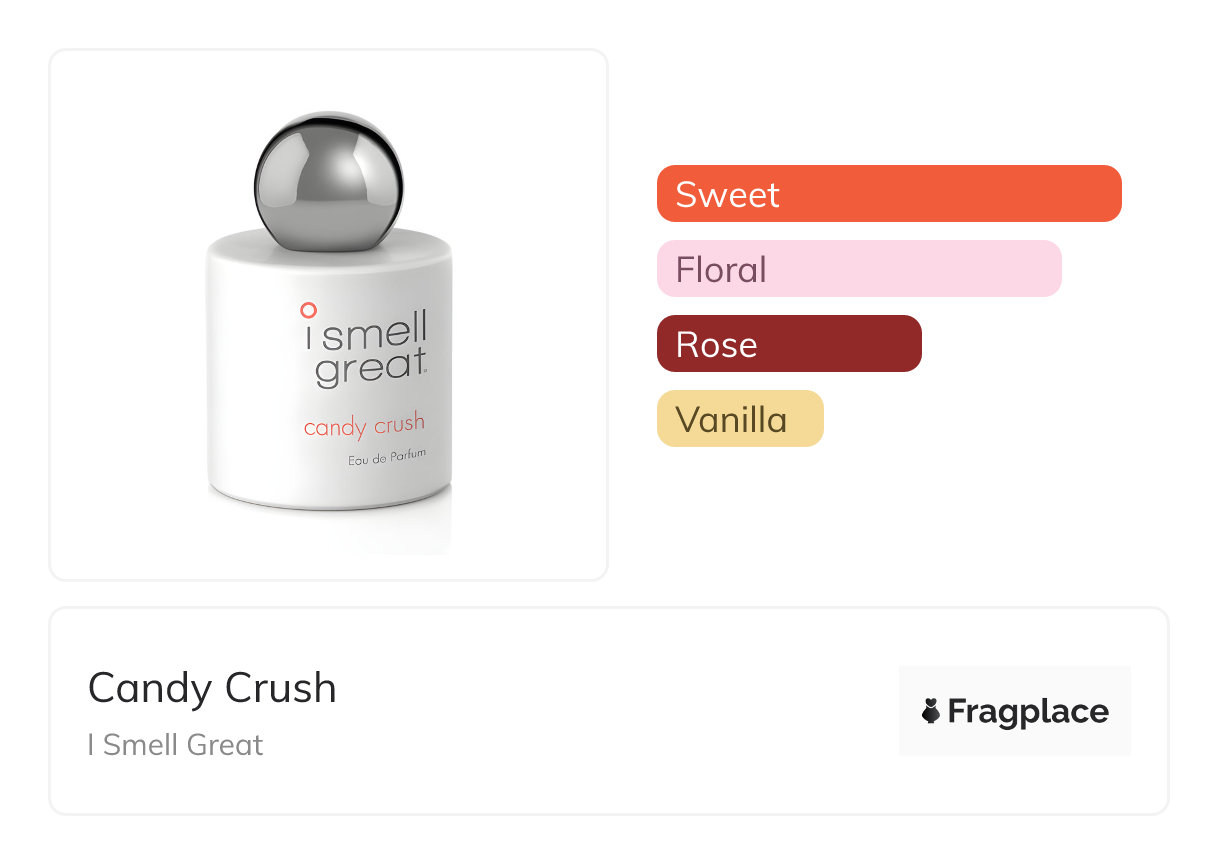Click the 'Rose' text label
1218x864 pixels.
716,345
